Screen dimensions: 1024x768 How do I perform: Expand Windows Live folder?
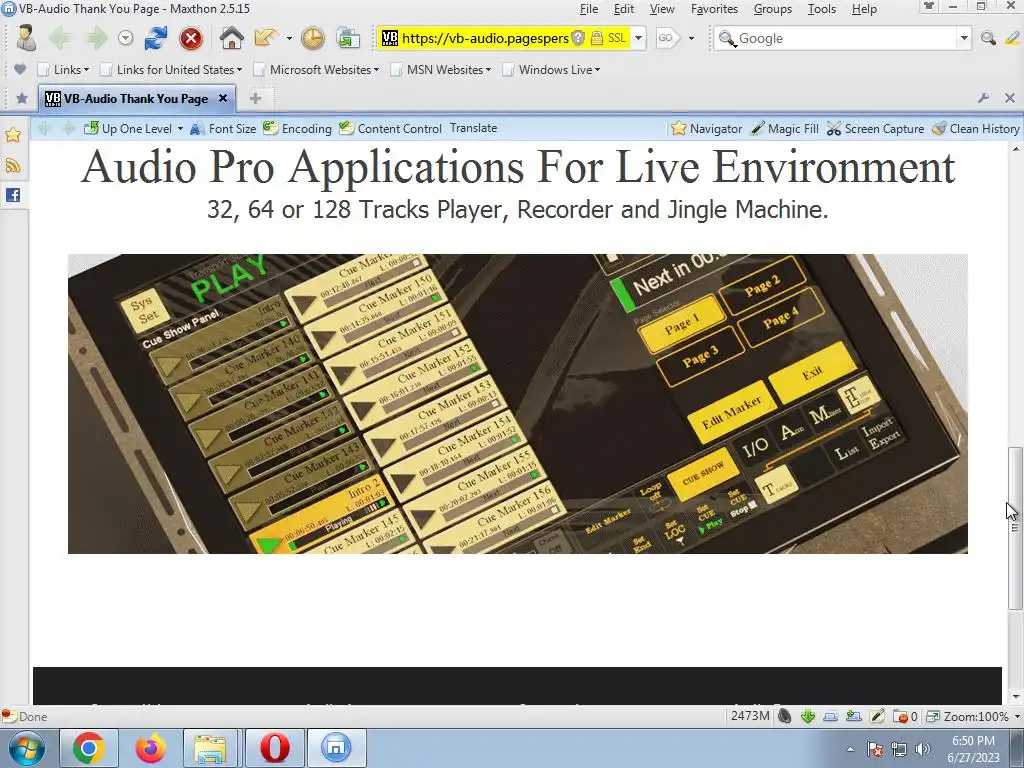tap(551, 69)
